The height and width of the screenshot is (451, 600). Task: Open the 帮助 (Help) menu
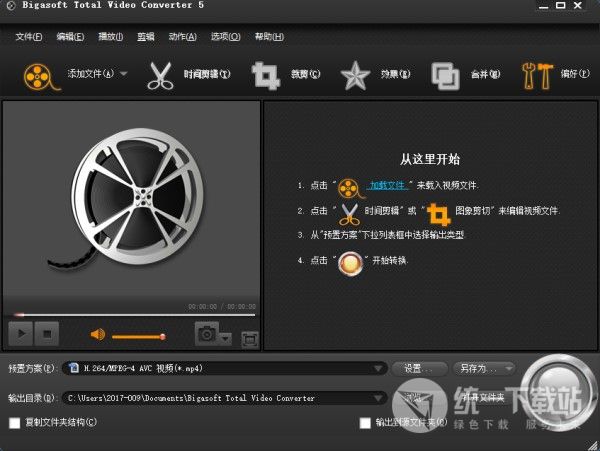coord(266,37)
